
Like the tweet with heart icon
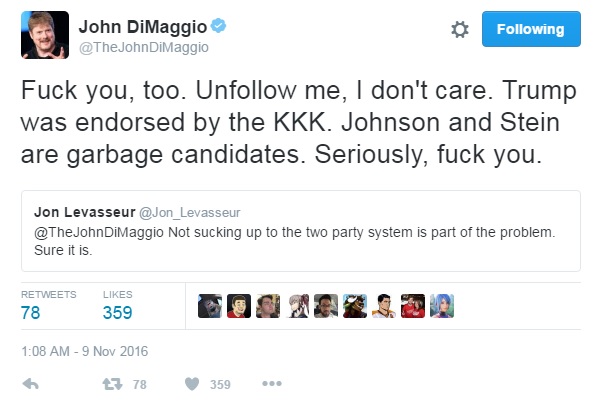point(192,384)
